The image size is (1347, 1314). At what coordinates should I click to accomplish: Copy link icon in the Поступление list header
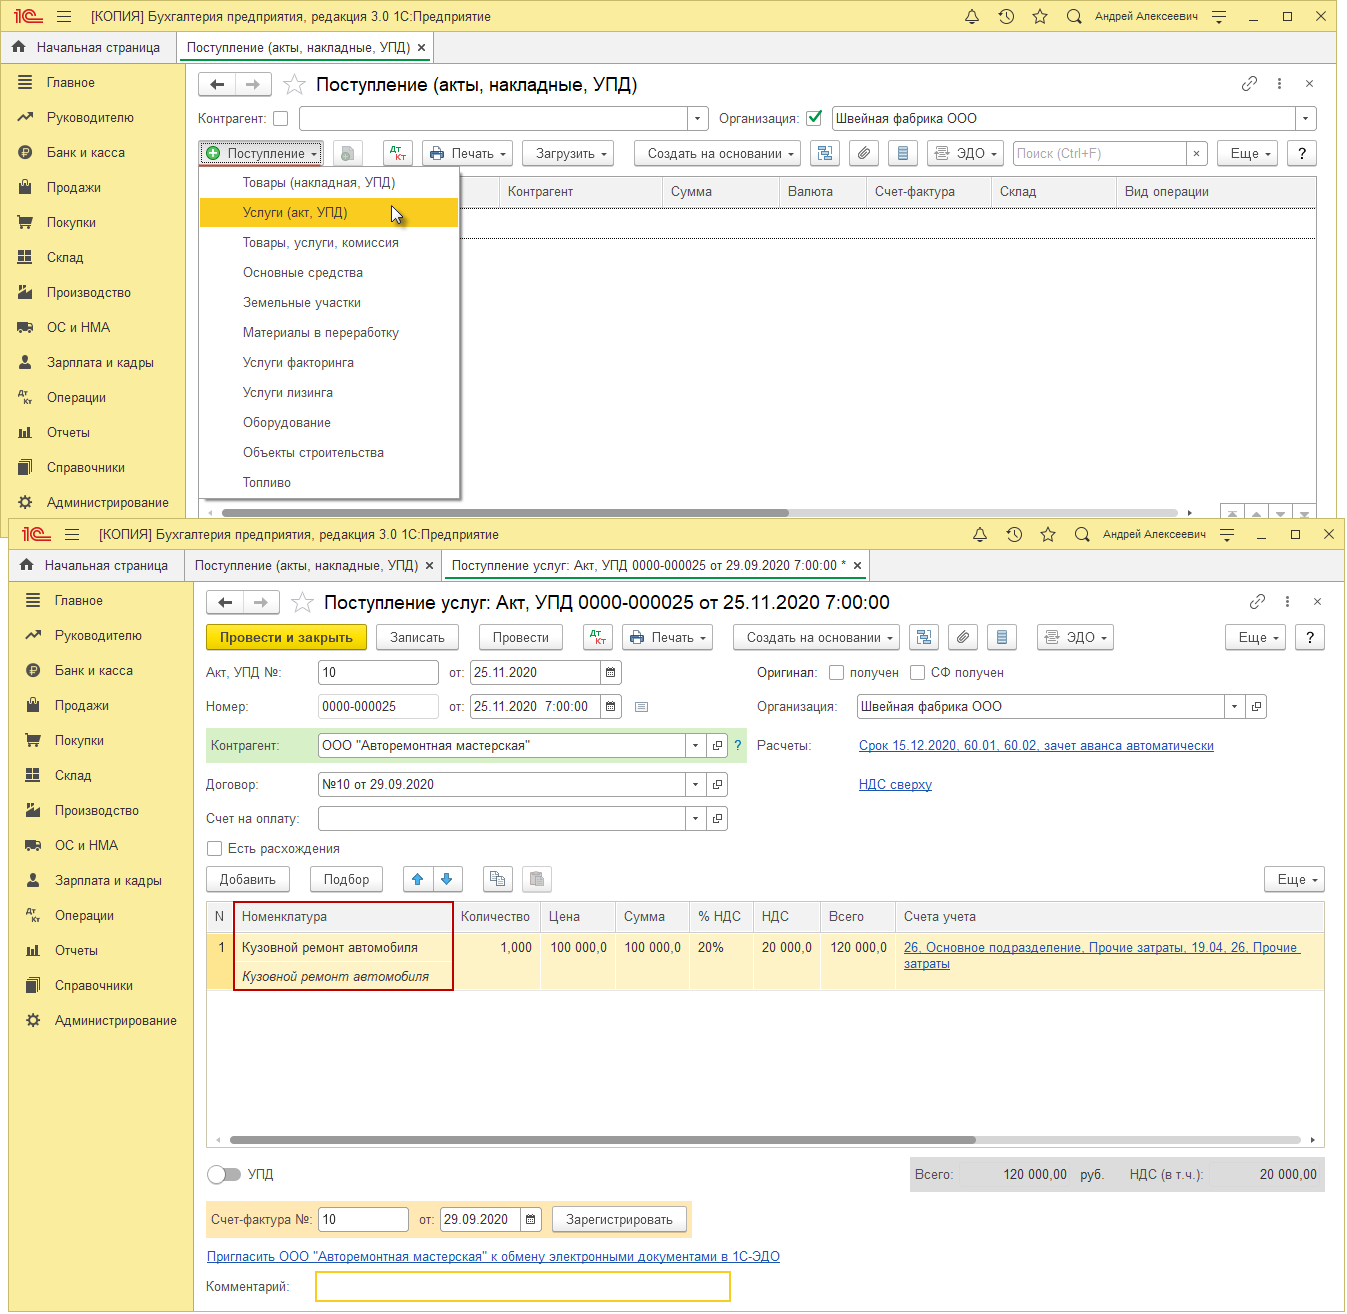[x=1249, y=84]
